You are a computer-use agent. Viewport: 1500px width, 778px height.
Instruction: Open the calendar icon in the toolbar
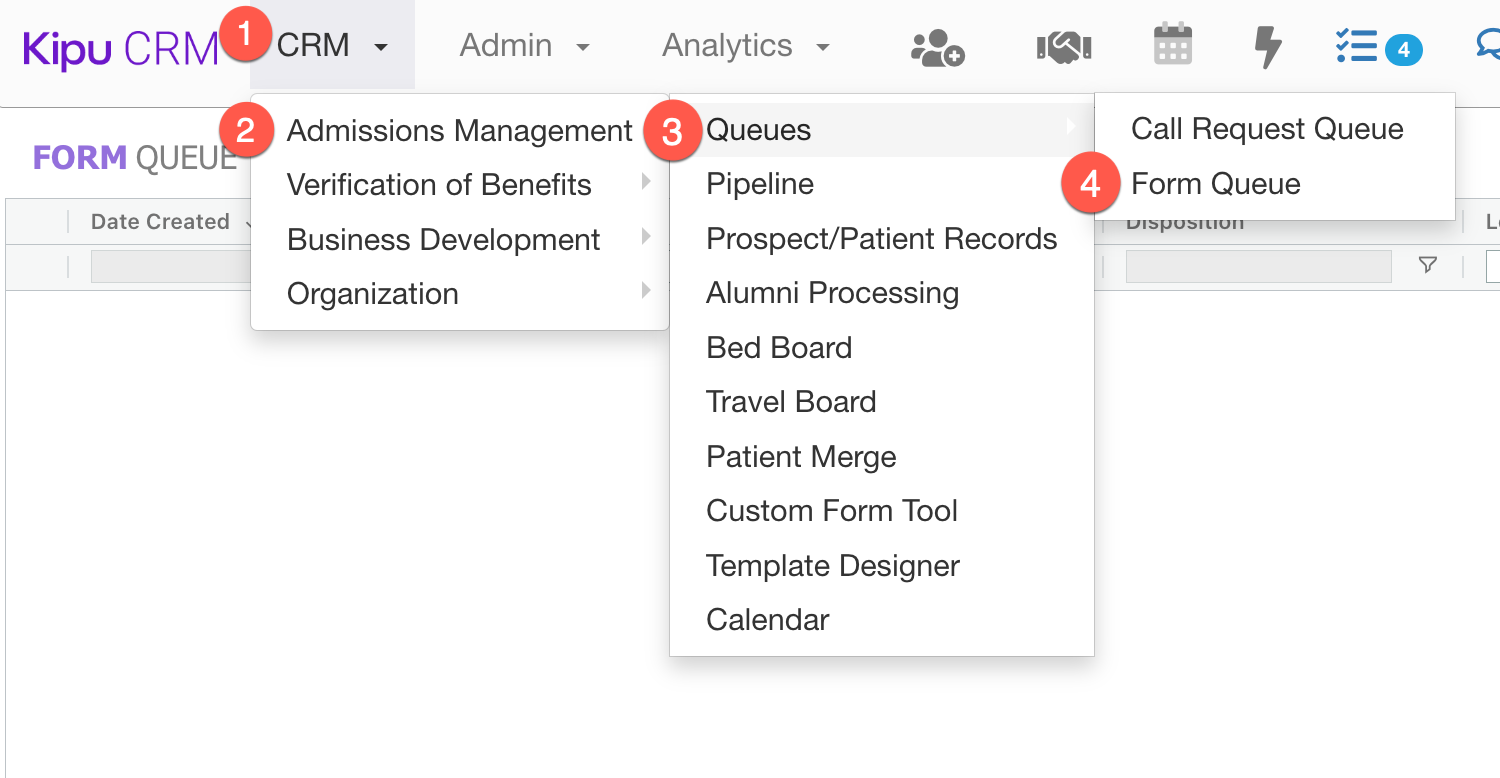(1172, 46)
